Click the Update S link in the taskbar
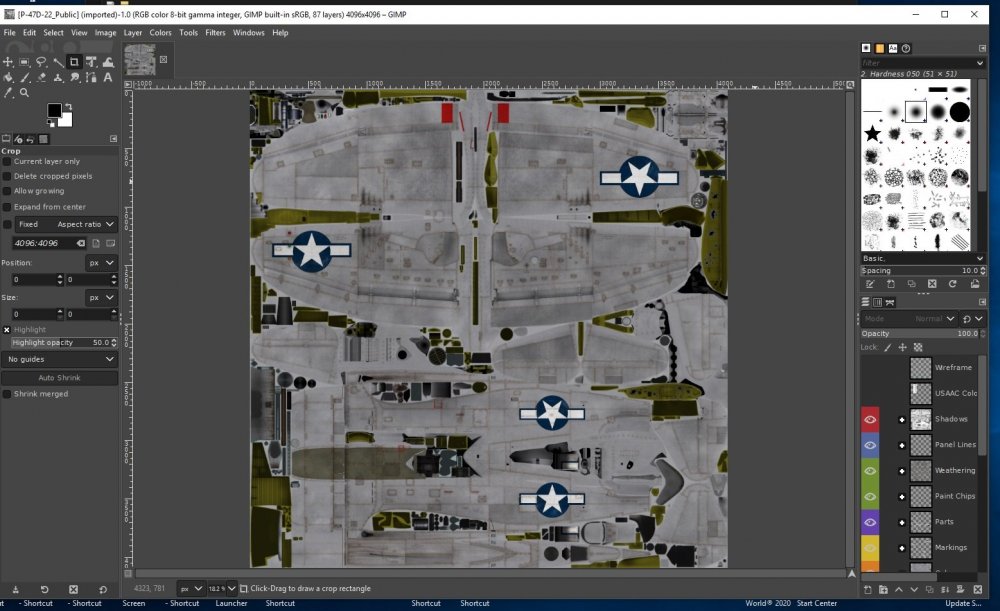1000x611 pixels. 964,602
